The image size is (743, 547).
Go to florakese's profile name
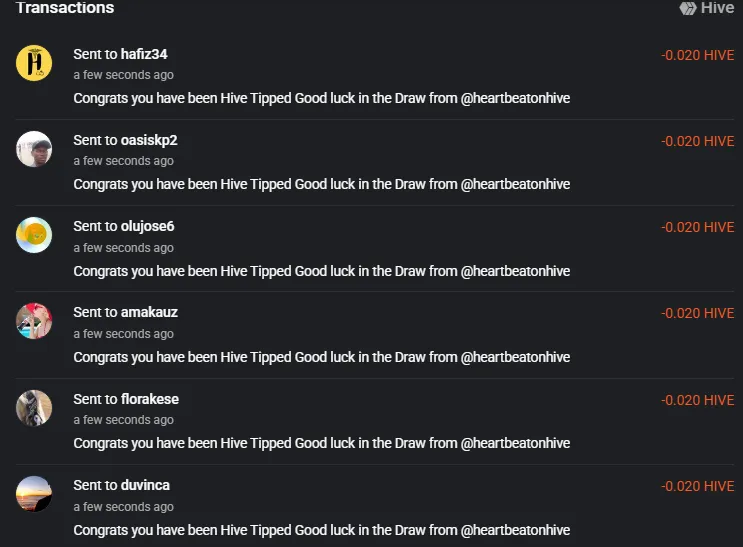150,399
